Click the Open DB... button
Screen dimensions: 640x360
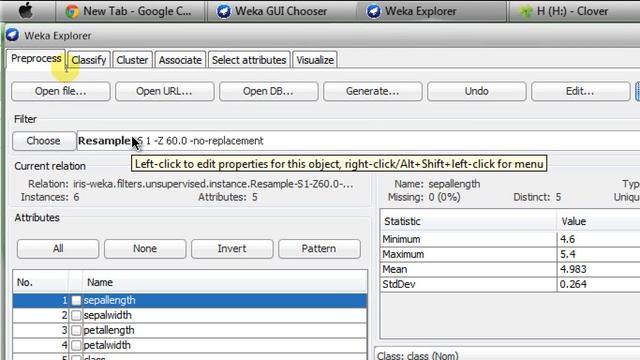coord(269,91)
